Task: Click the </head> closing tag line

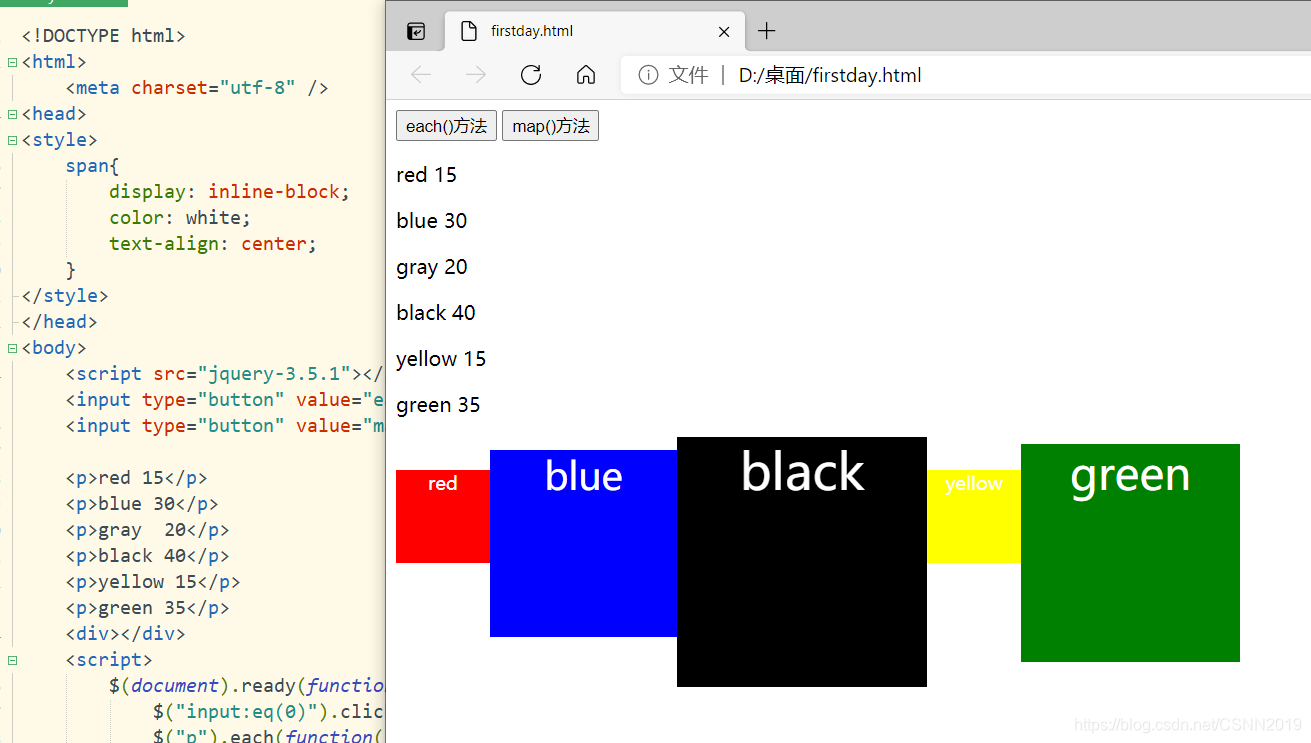Action: (60, 322)
